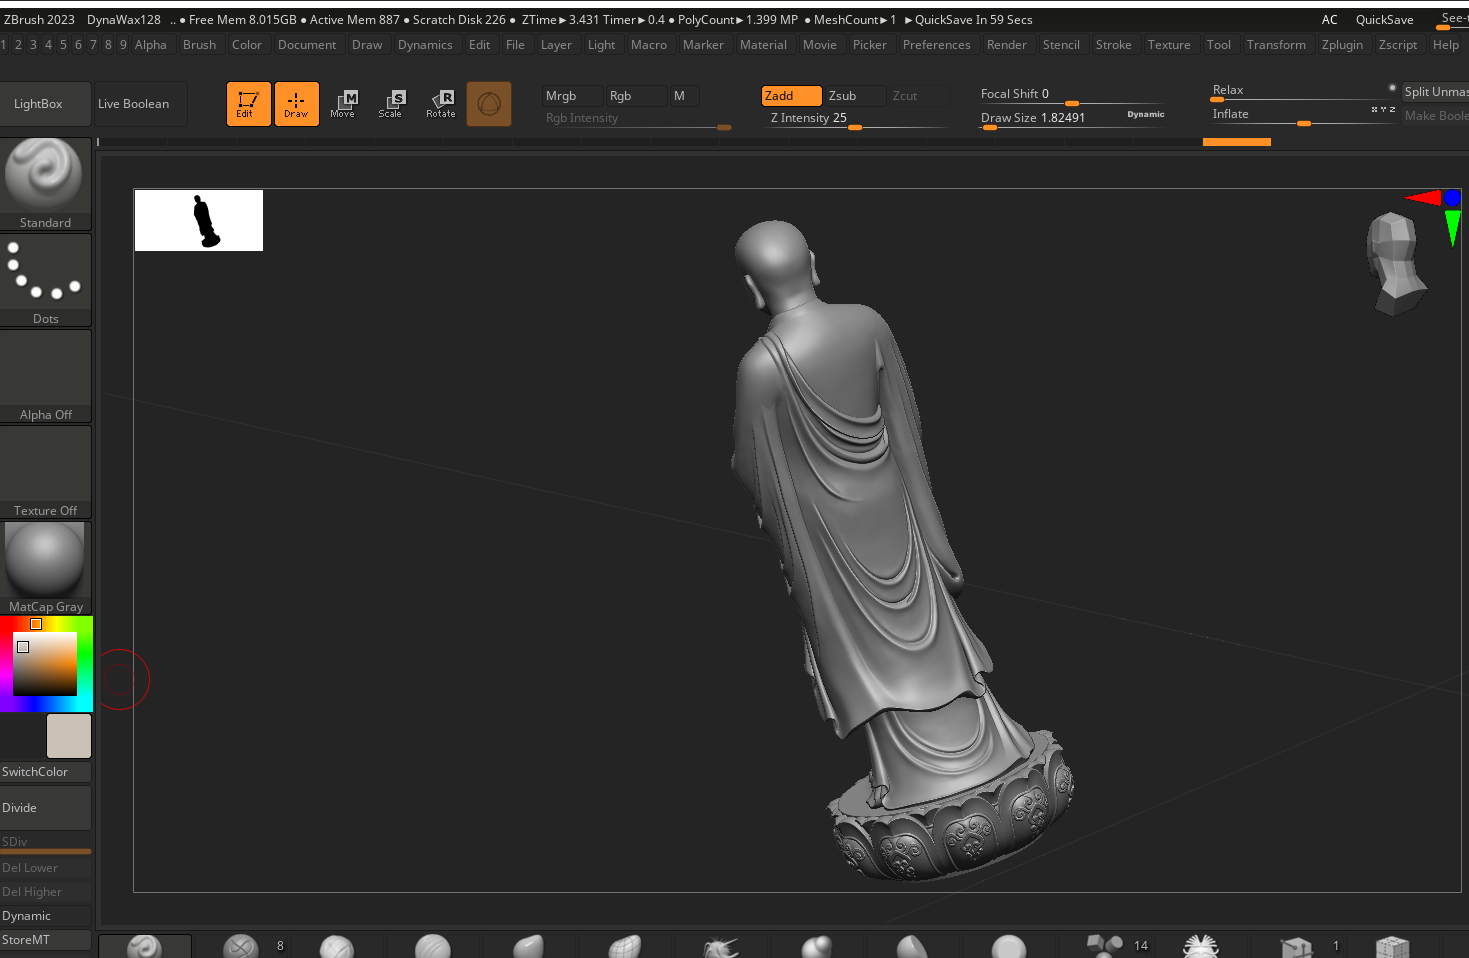Screen dimensions: 1469x958
Task: Select the Move gizmo tool
Action: [343, 104]
